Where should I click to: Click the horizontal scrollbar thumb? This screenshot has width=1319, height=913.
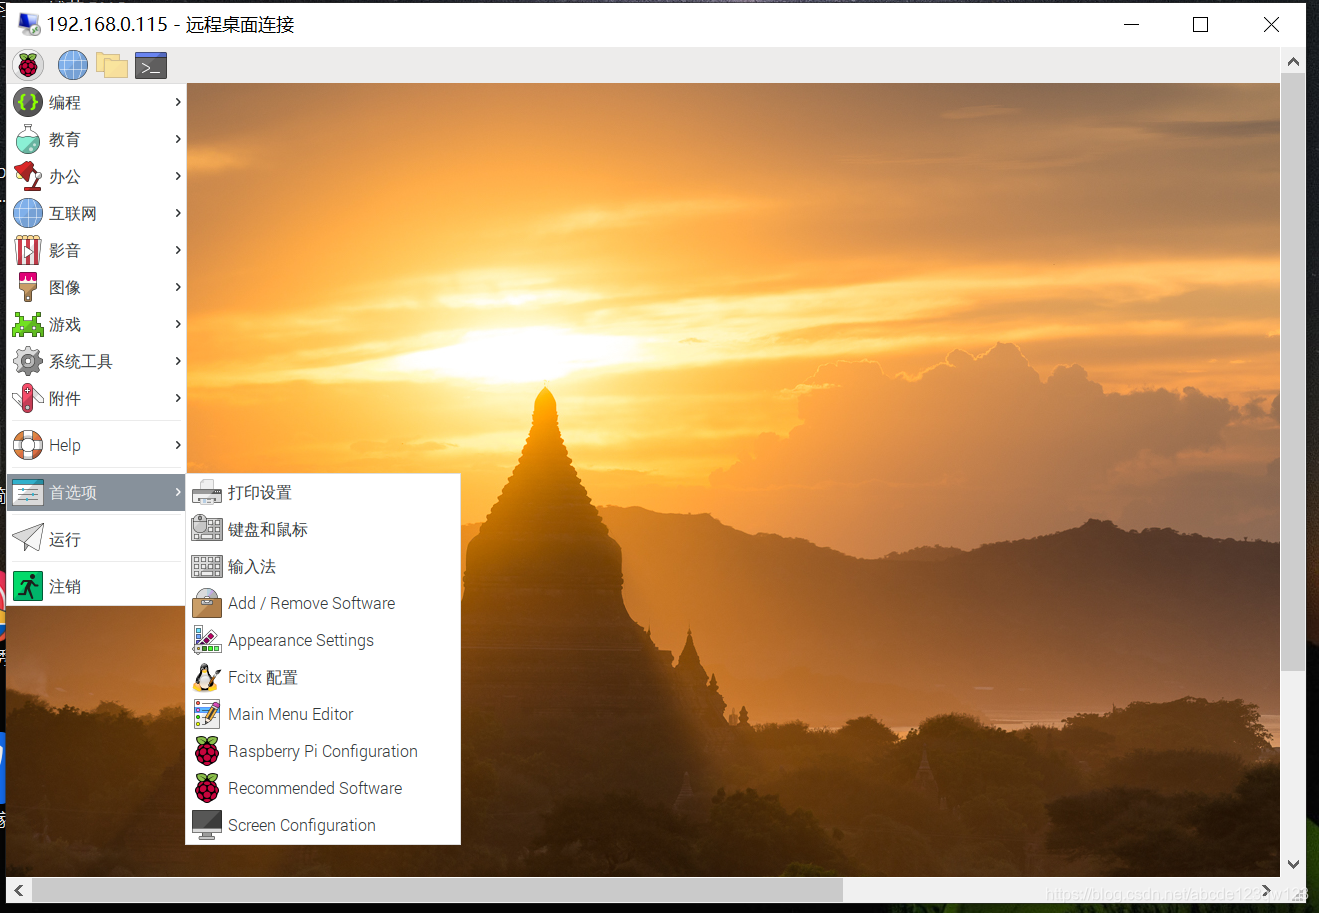click(x=437, y=890)
